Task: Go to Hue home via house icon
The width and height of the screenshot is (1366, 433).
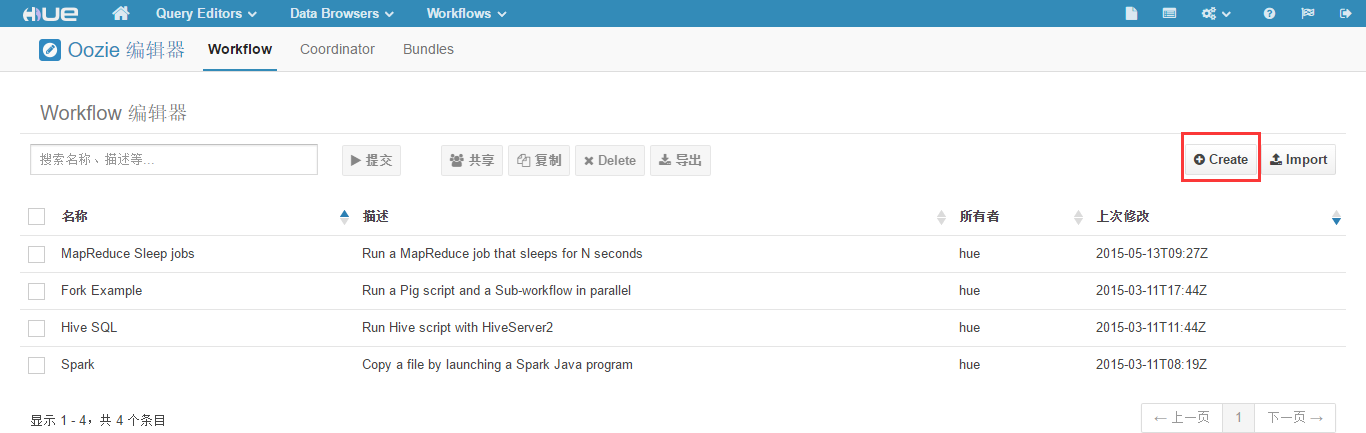Action: point(121,13)
